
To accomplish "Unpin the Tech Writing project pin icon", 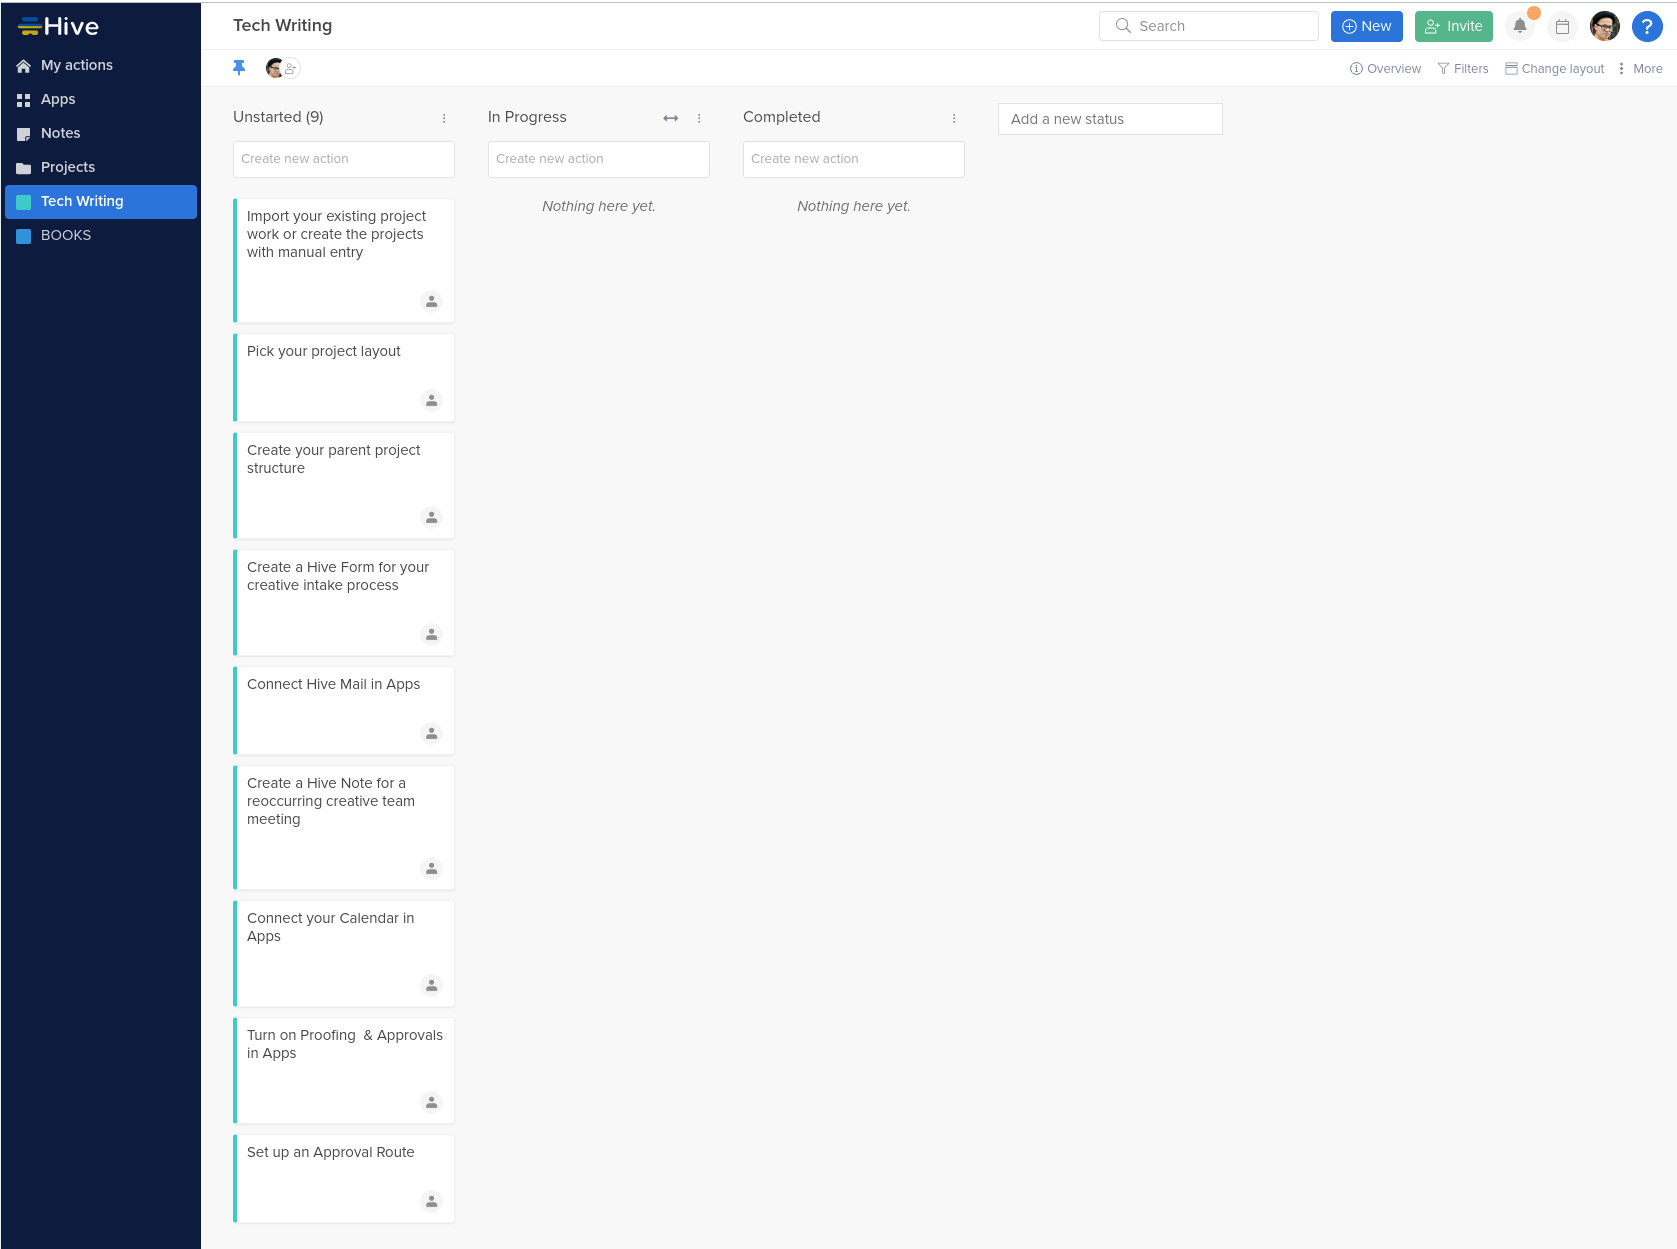I will click(239, 67).
